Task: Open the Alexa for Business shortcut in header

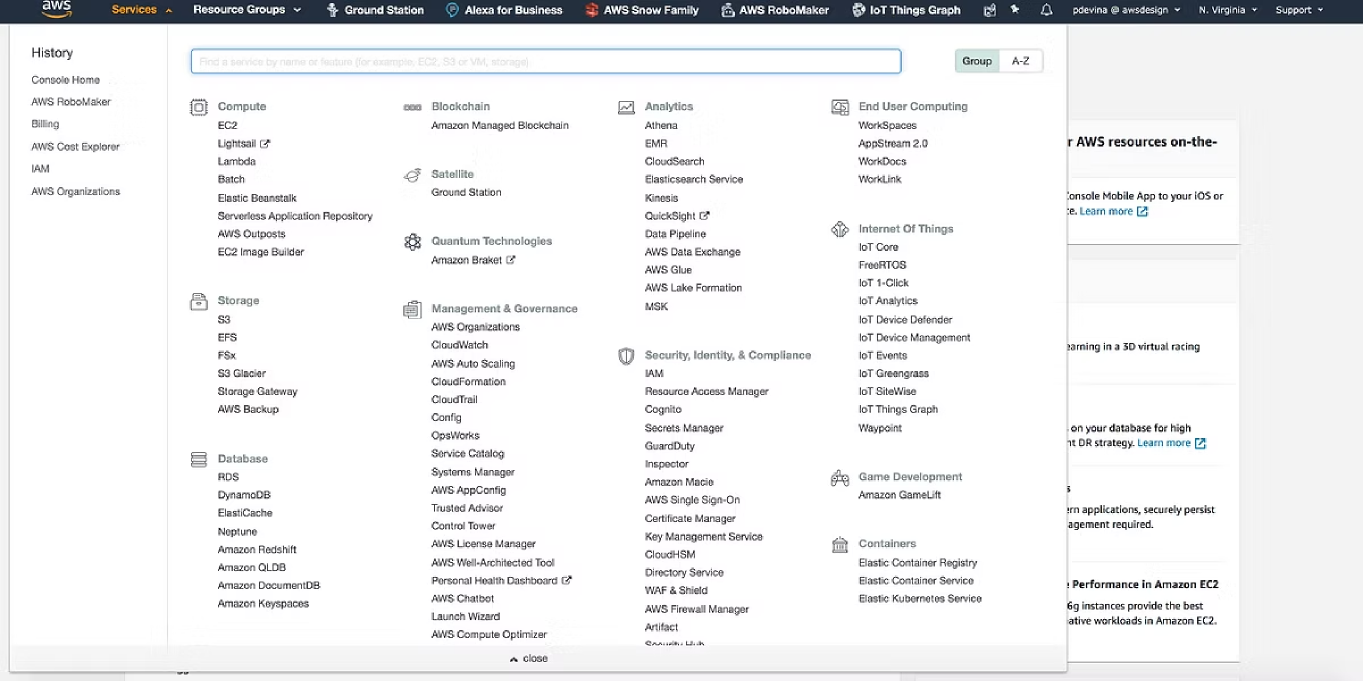Action: pos(504,10)
